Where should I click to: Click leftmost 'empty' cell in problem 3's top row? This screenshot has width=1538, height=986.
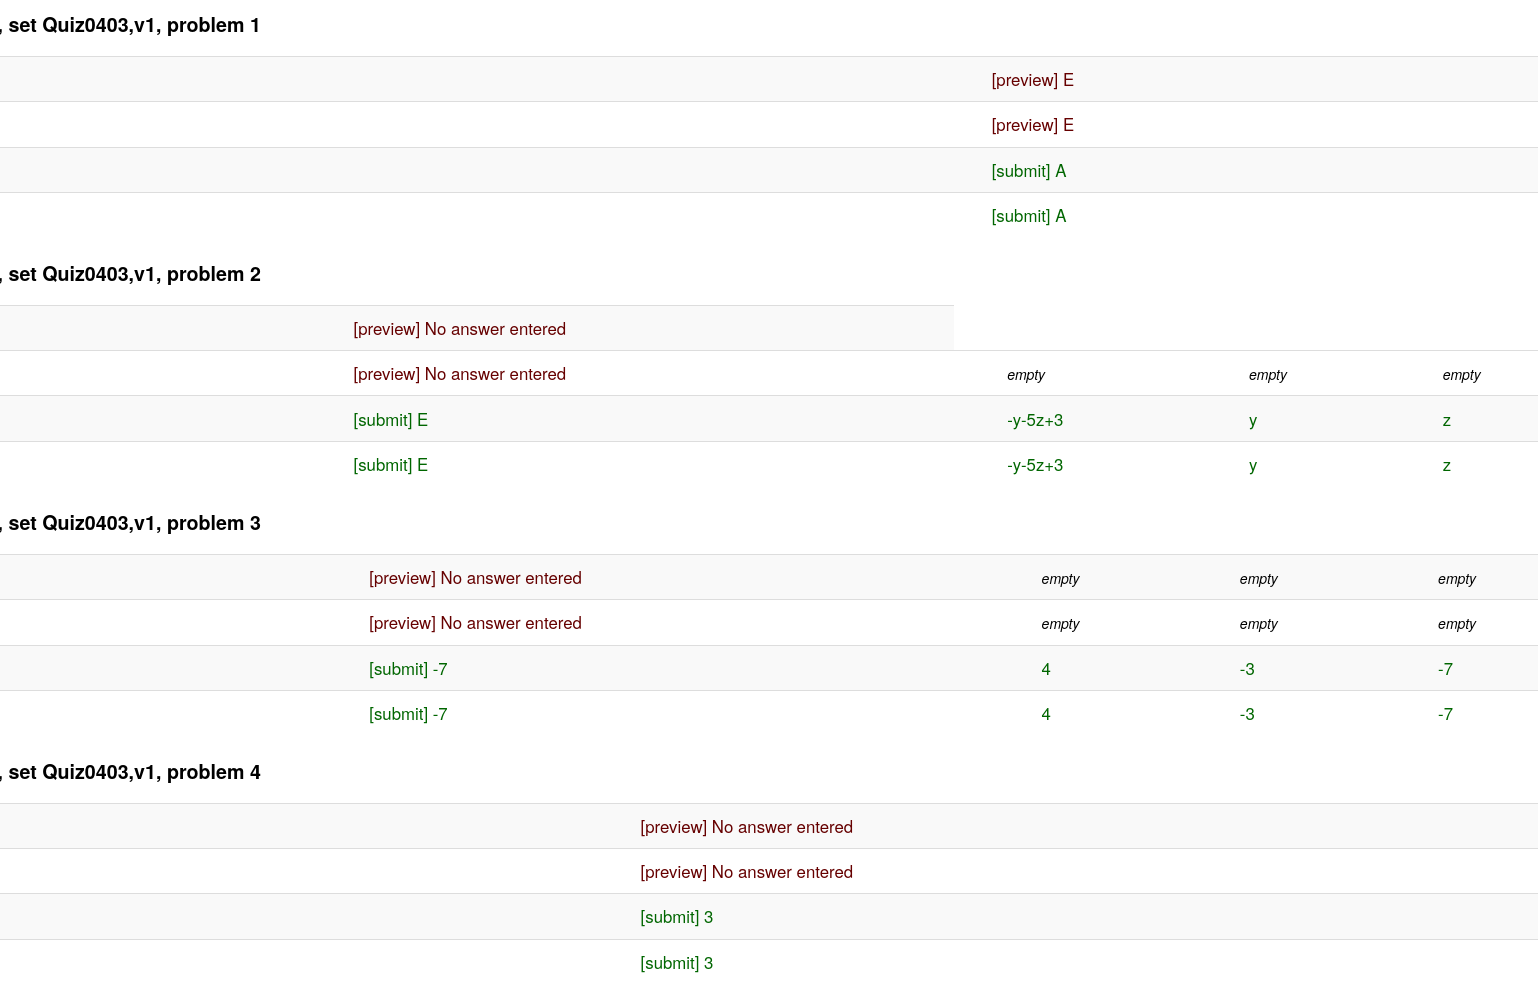1060,579
